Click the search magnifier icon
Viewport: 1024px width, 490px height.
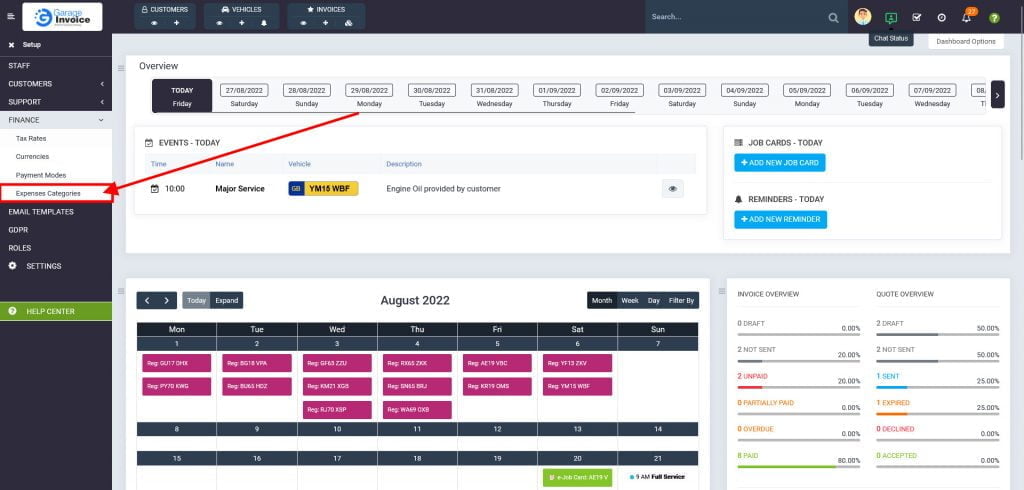coord(833,17)
